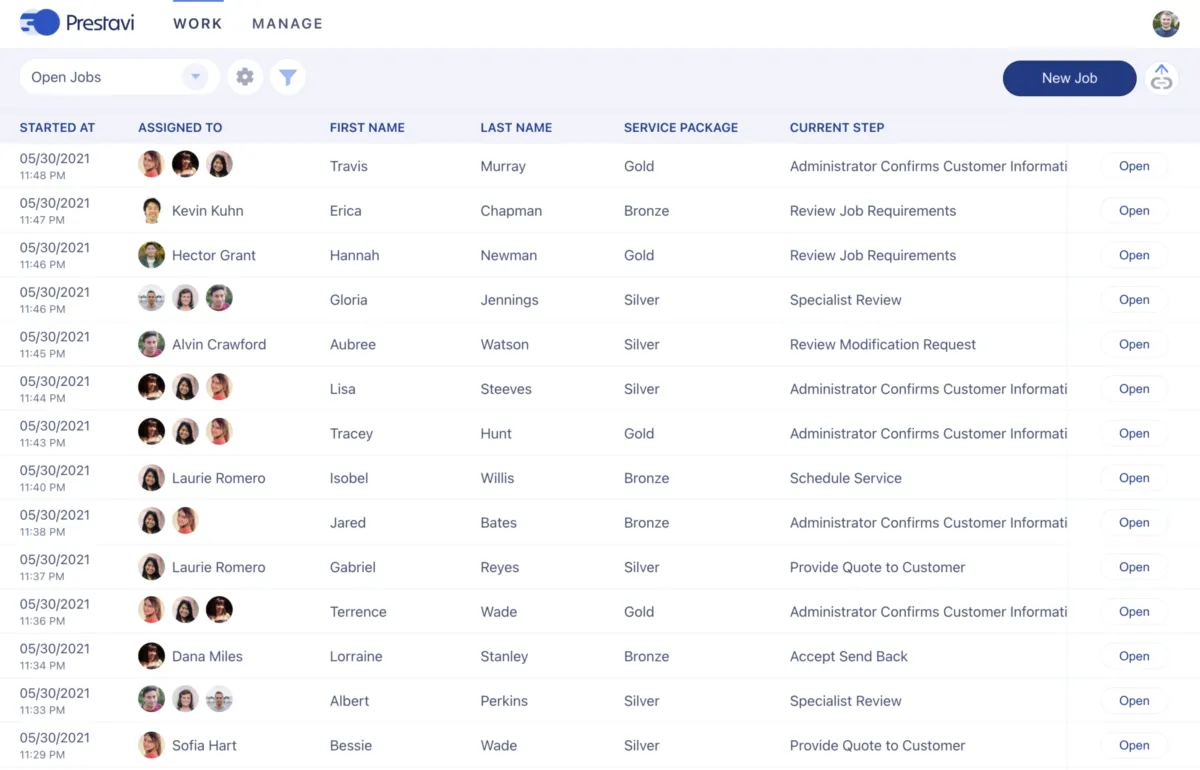Click Kevin Kuhn's avatar

pyautogui.click(x=151, y=211)
